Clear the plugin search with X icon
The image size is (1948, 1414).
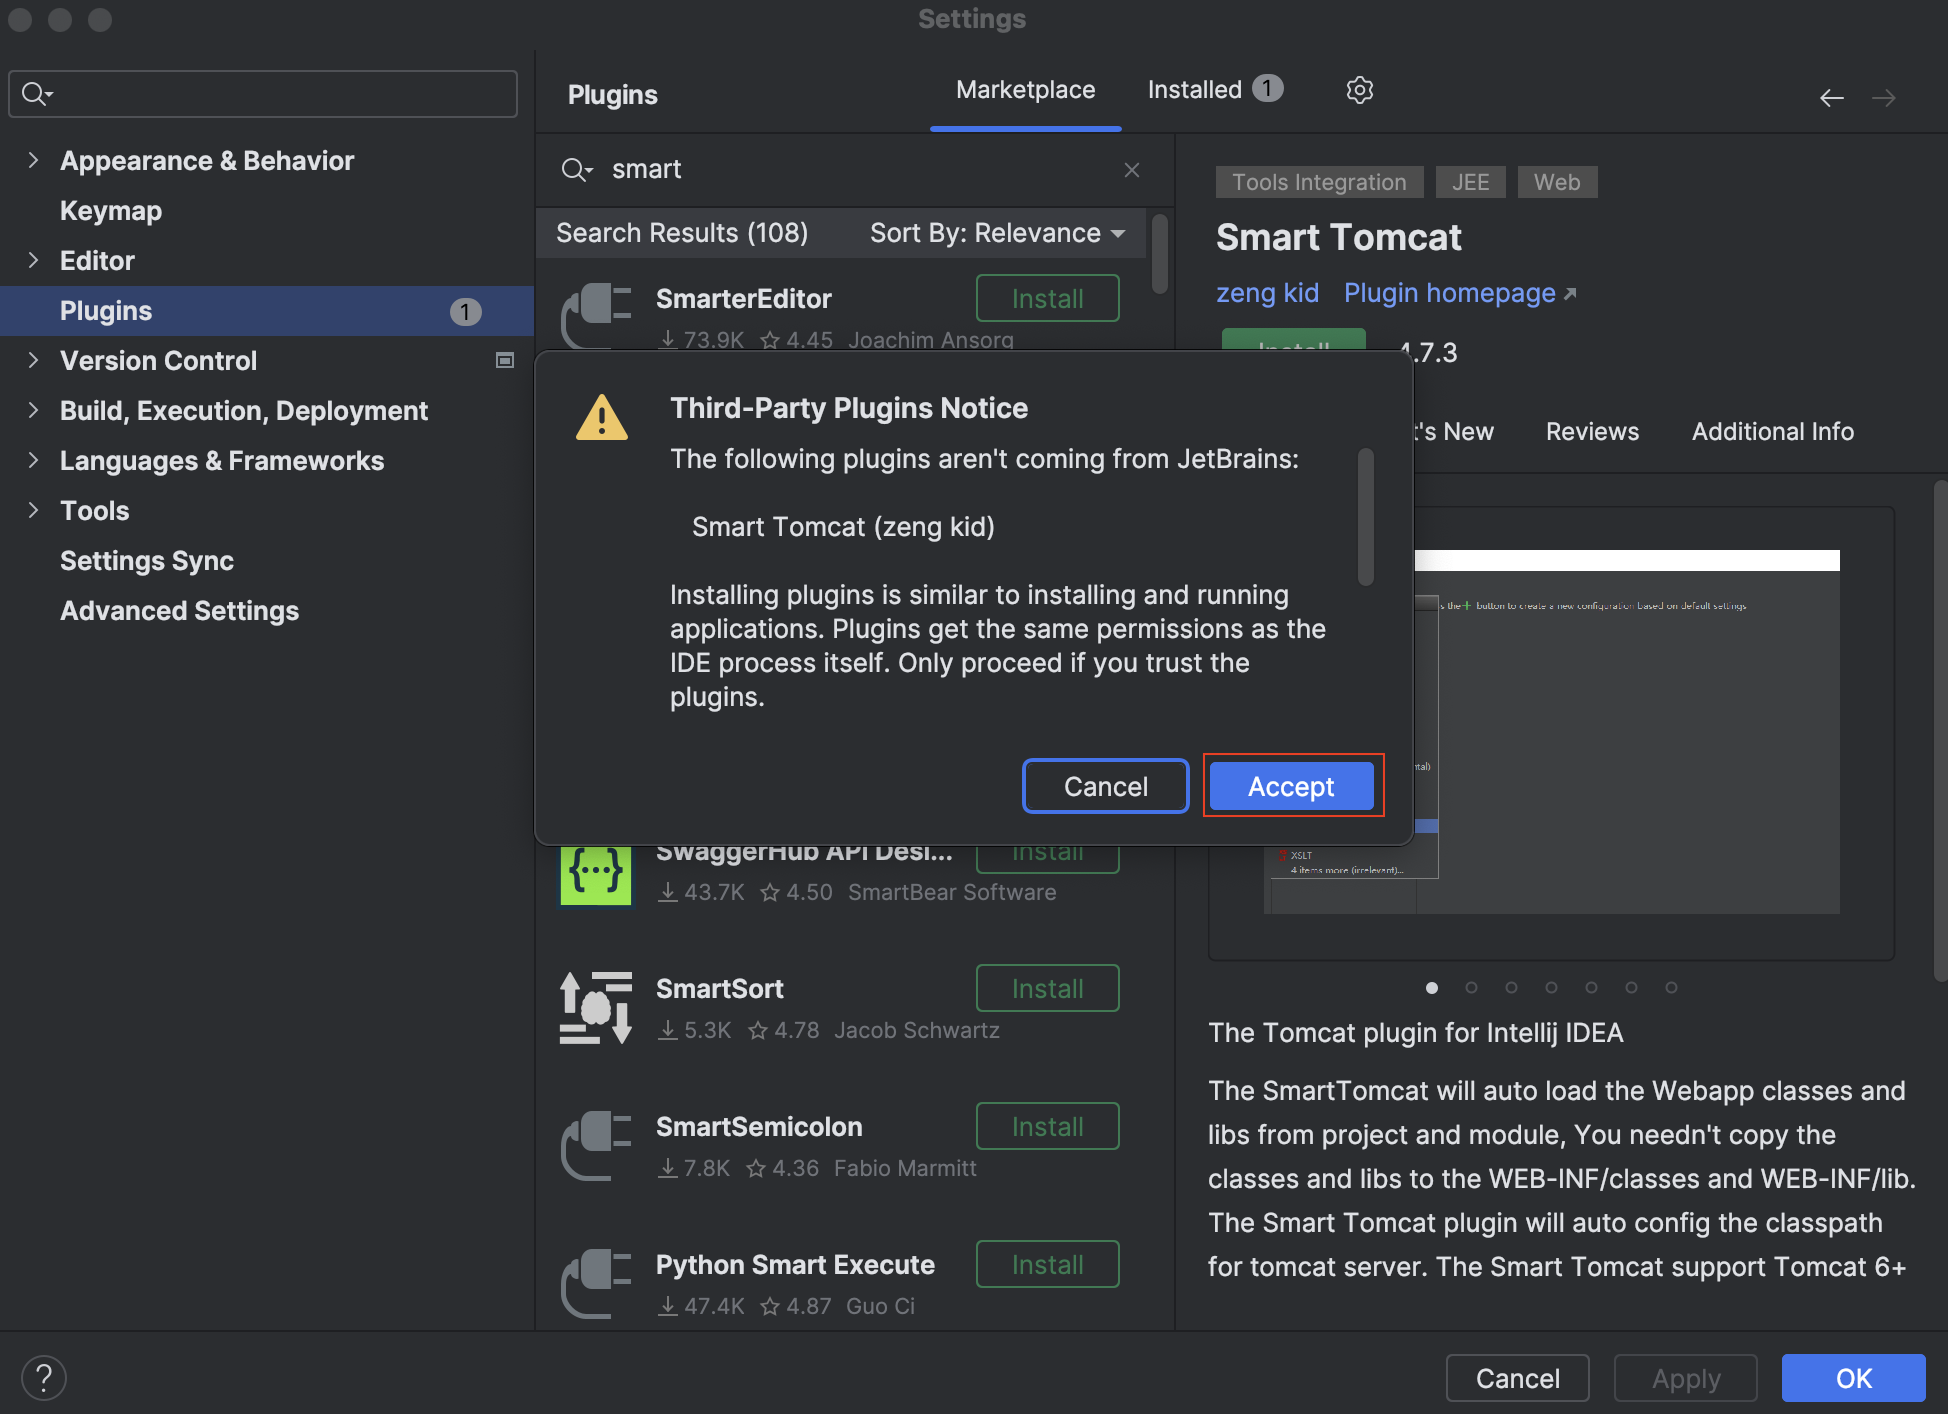(1132, 170)
